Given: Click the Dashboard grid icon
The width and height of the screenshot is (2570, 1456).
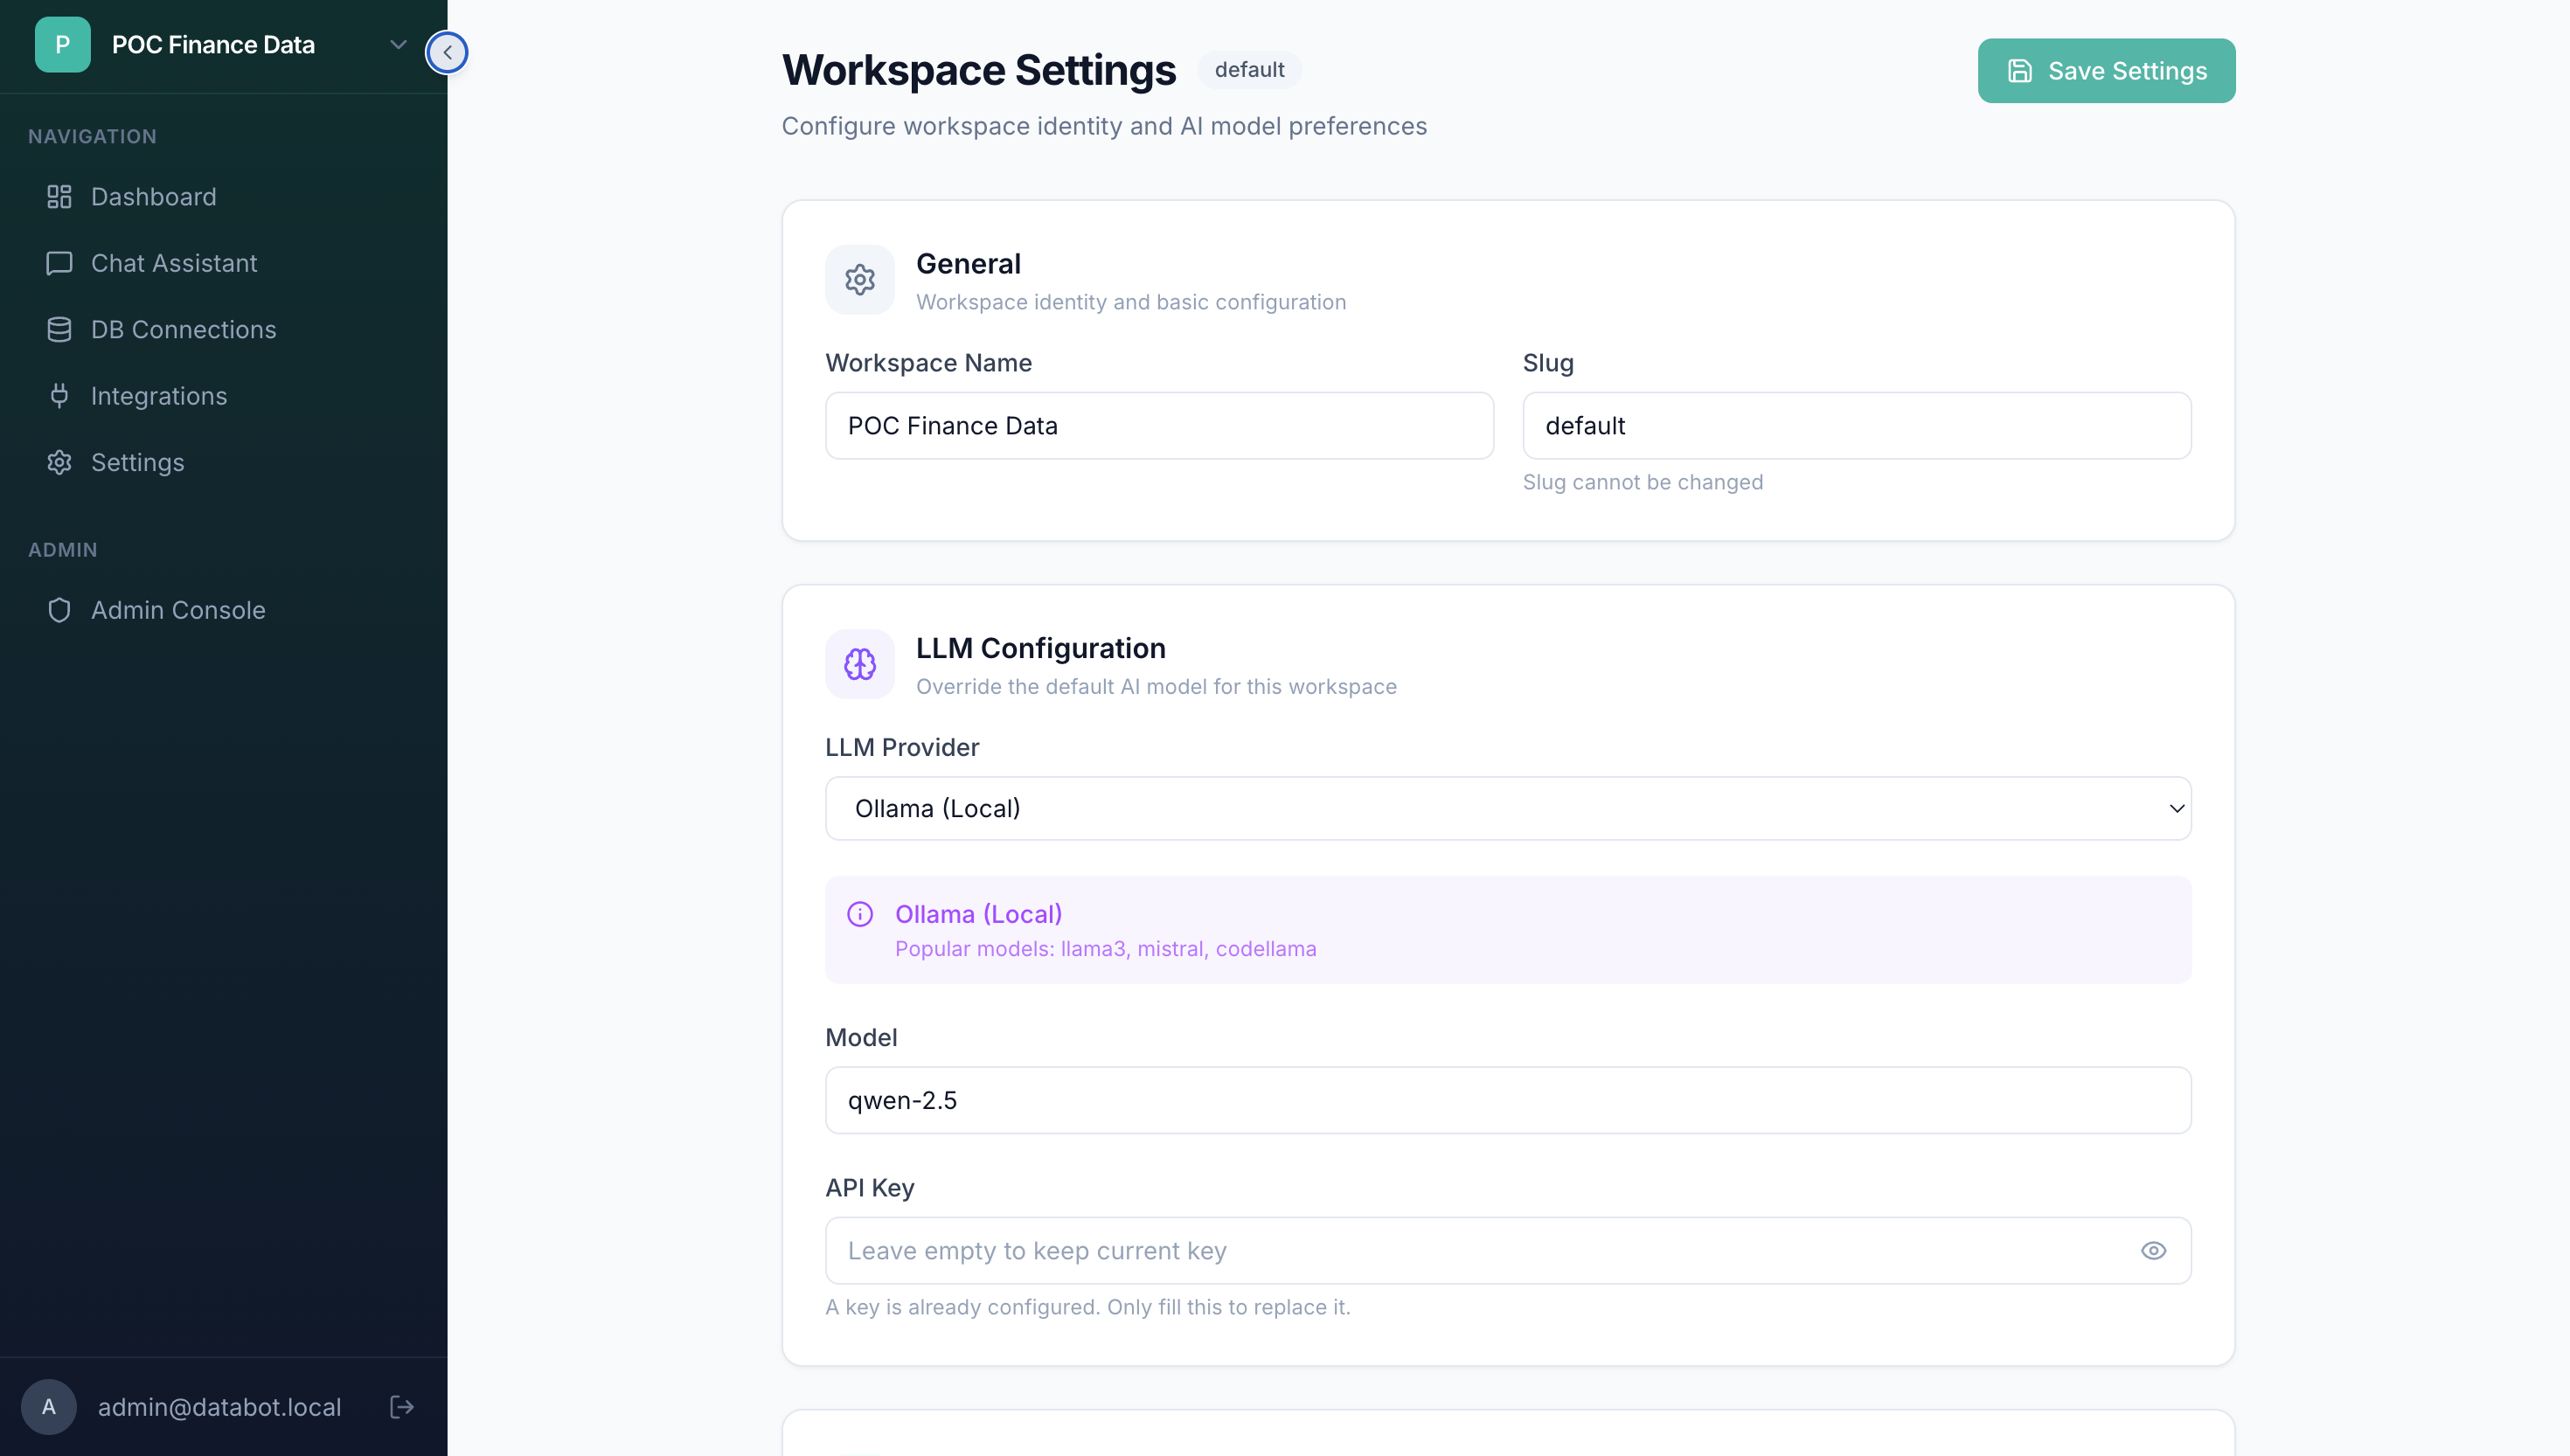Looking at the screenshot, I should 59,196.
